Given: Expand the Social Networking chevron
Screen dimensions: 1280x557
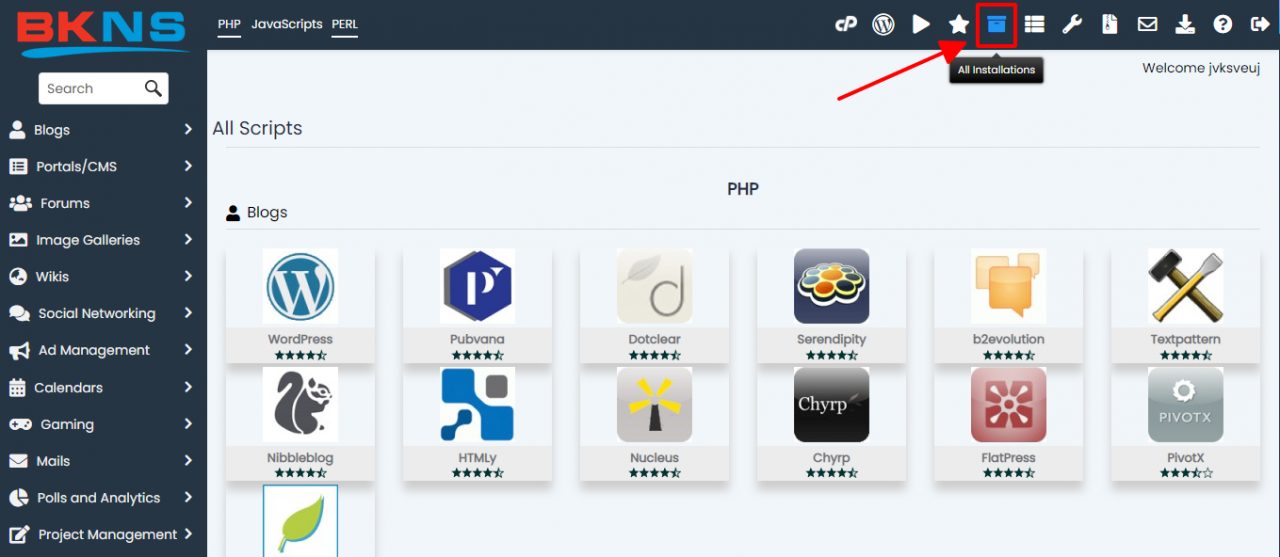Looking at the screenshot, I should click(188, 313).
